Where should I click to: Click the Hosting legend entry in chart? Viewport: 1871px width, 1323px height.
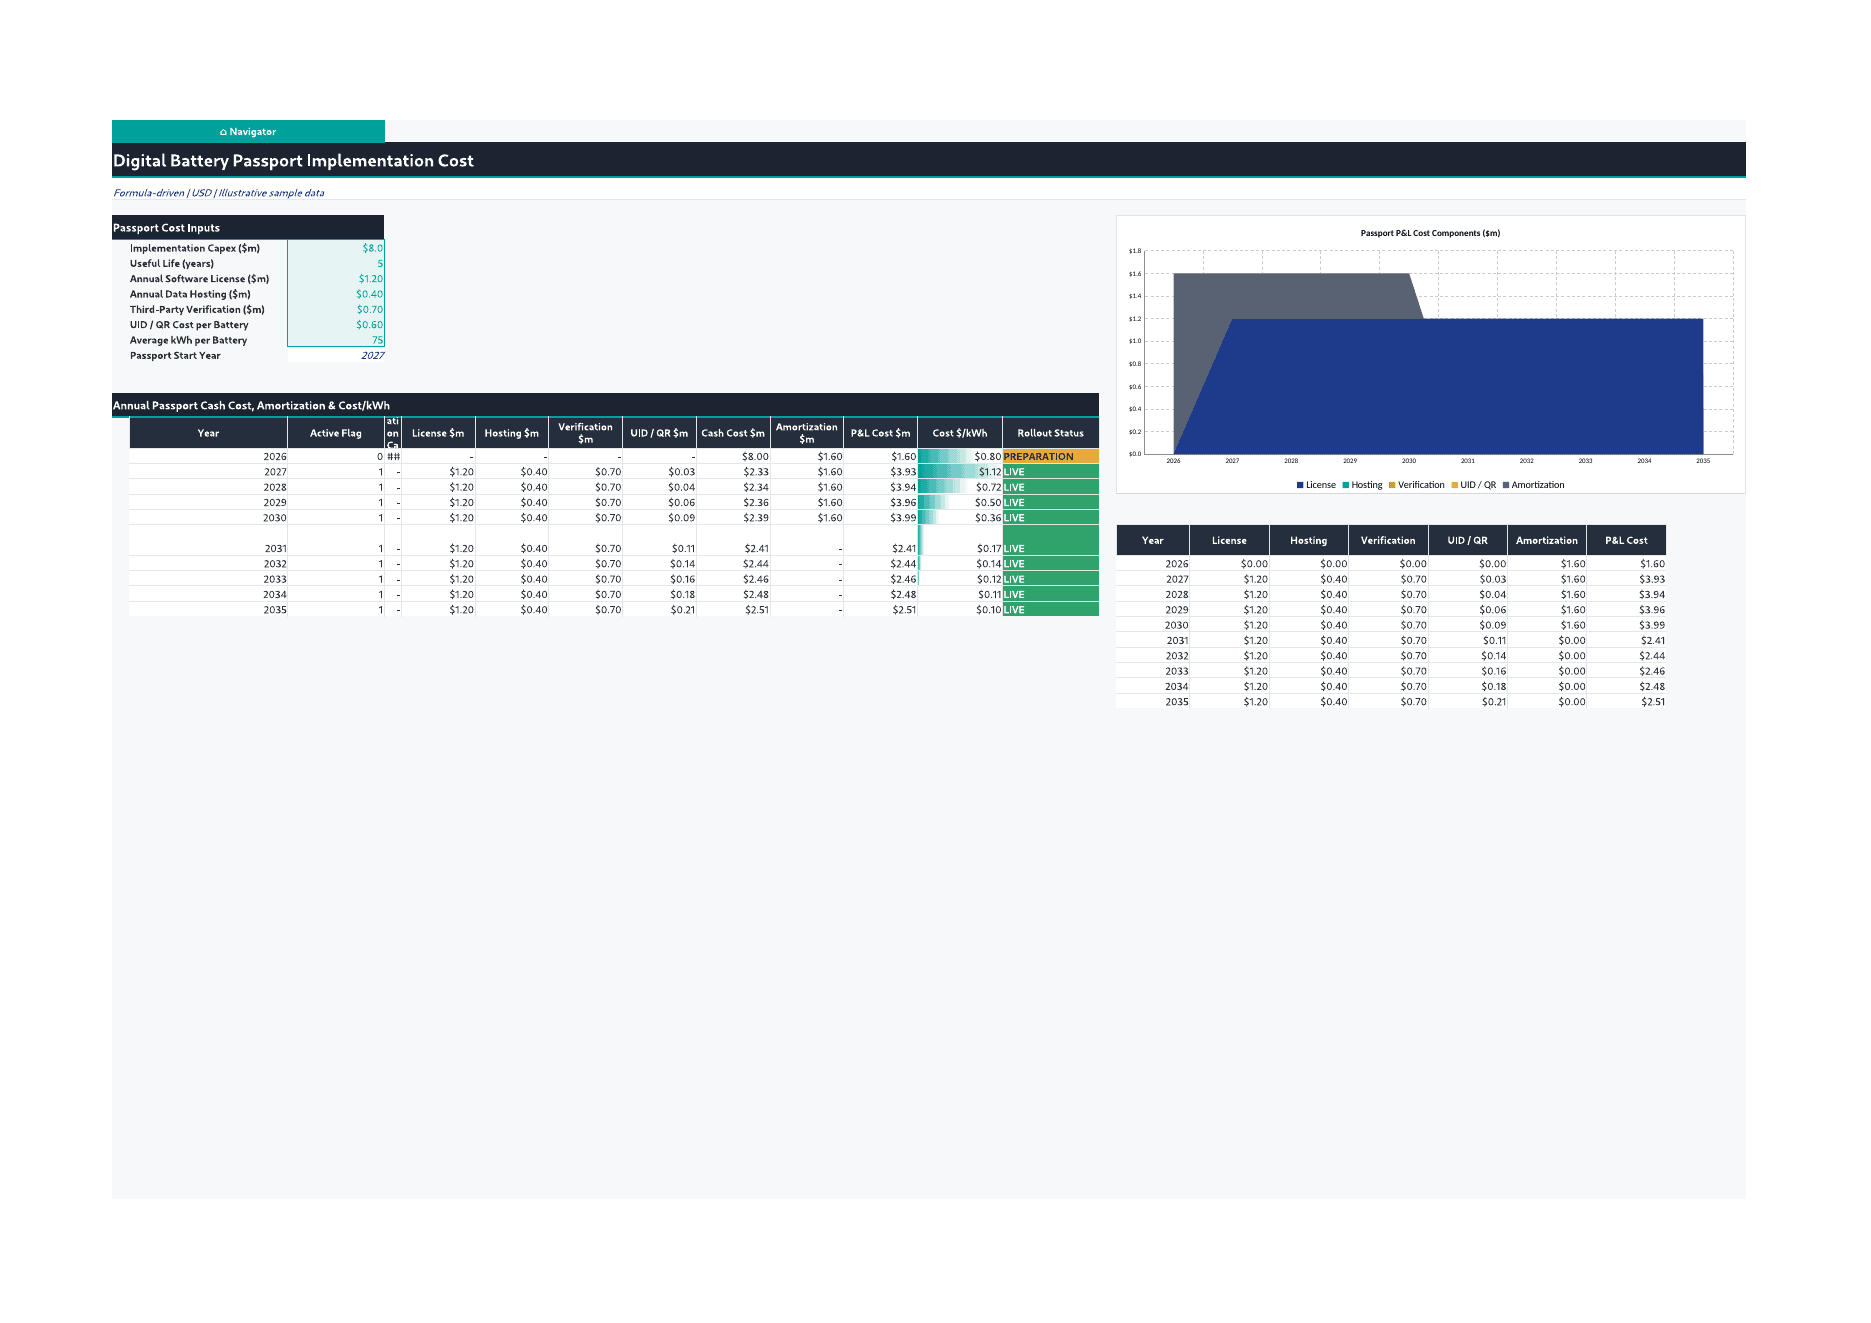pyautogui.click(x=1362, y=485)
